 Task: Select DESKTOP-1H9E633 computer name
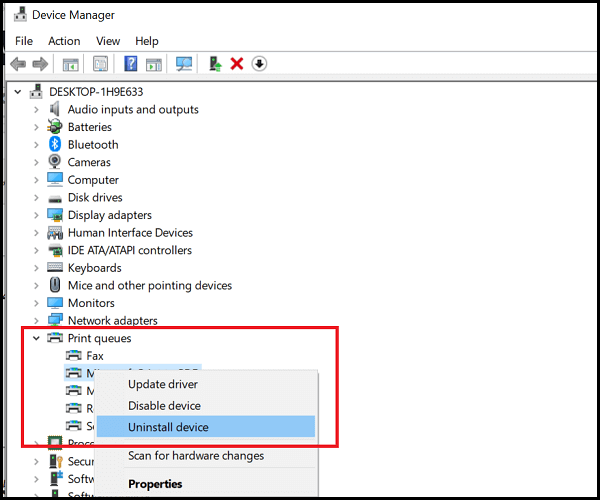[96, 92]
